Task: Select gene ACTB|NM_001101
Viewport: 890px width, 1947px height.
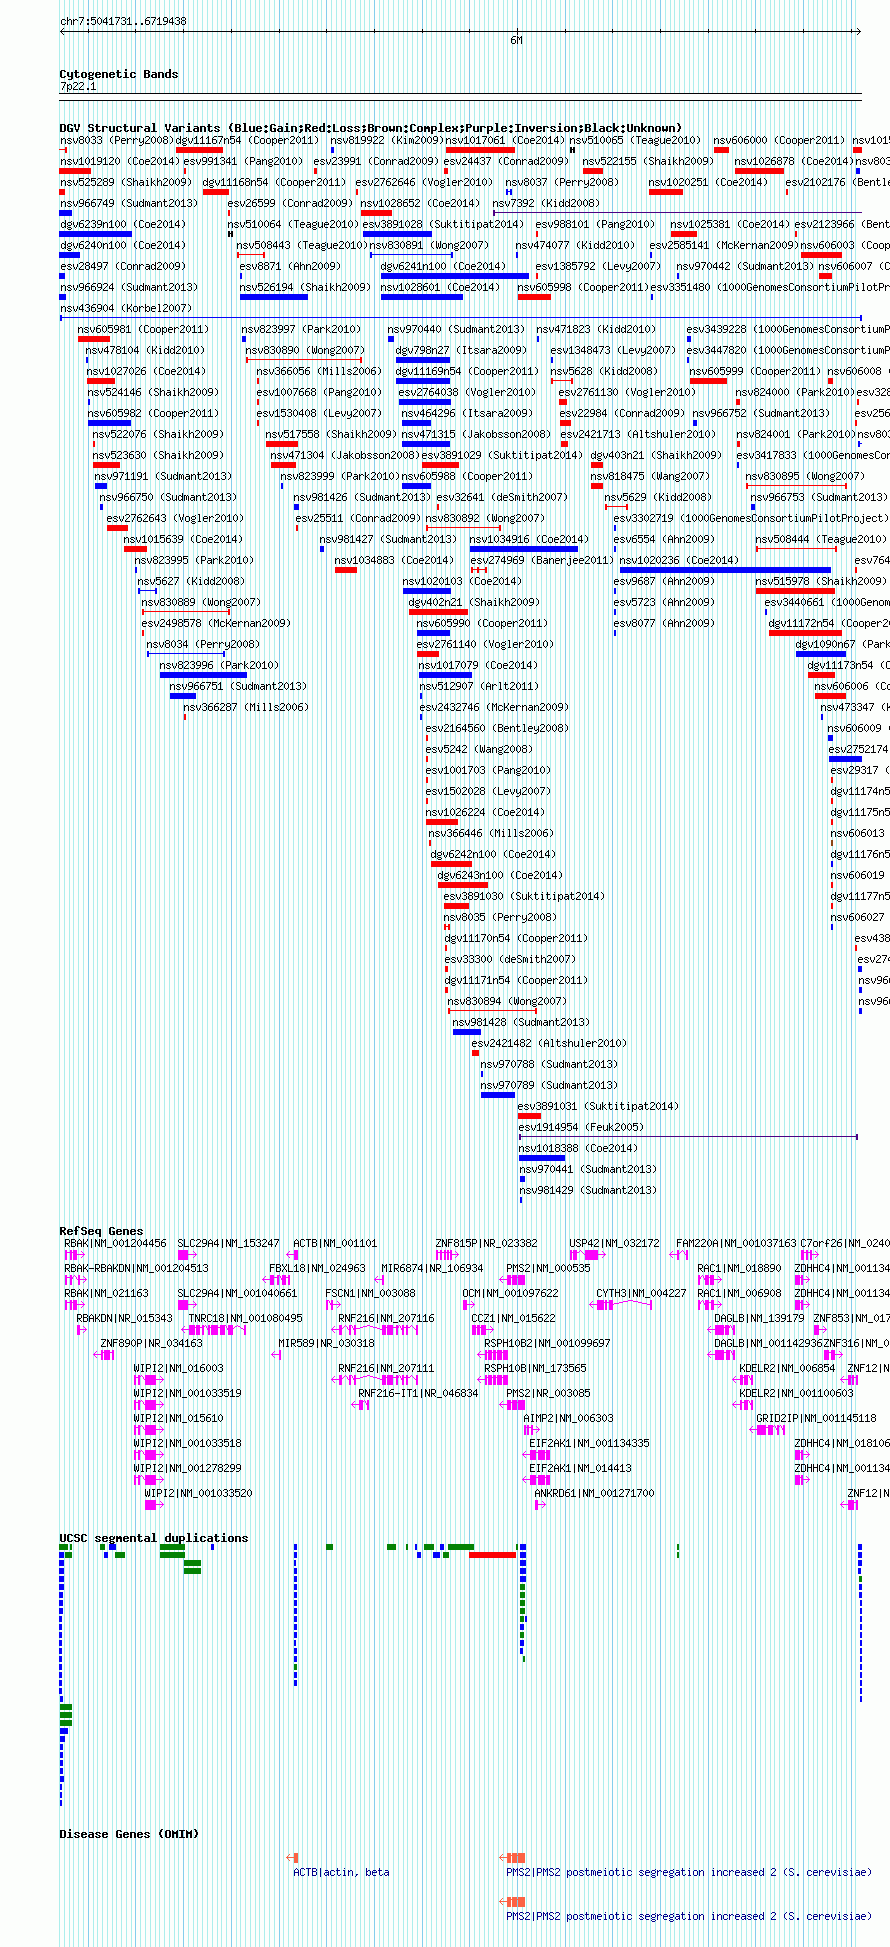Action: pos(335,1243)
